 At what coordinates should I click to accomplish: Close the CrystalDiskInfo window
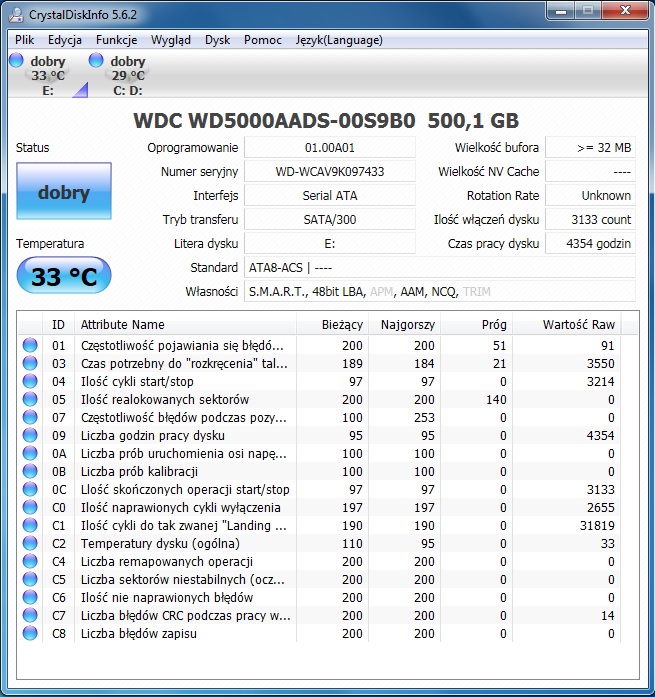tap(625, 11)
